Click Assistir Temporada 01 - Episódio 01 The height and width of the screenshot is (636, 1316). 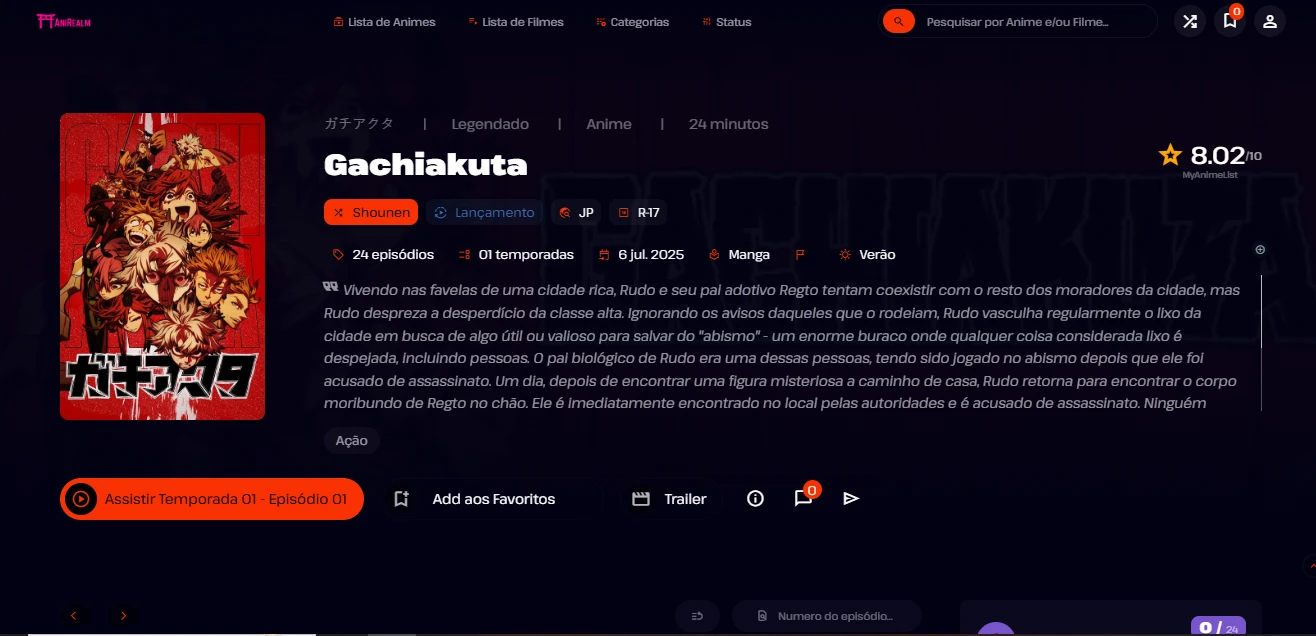pos(212,498)
